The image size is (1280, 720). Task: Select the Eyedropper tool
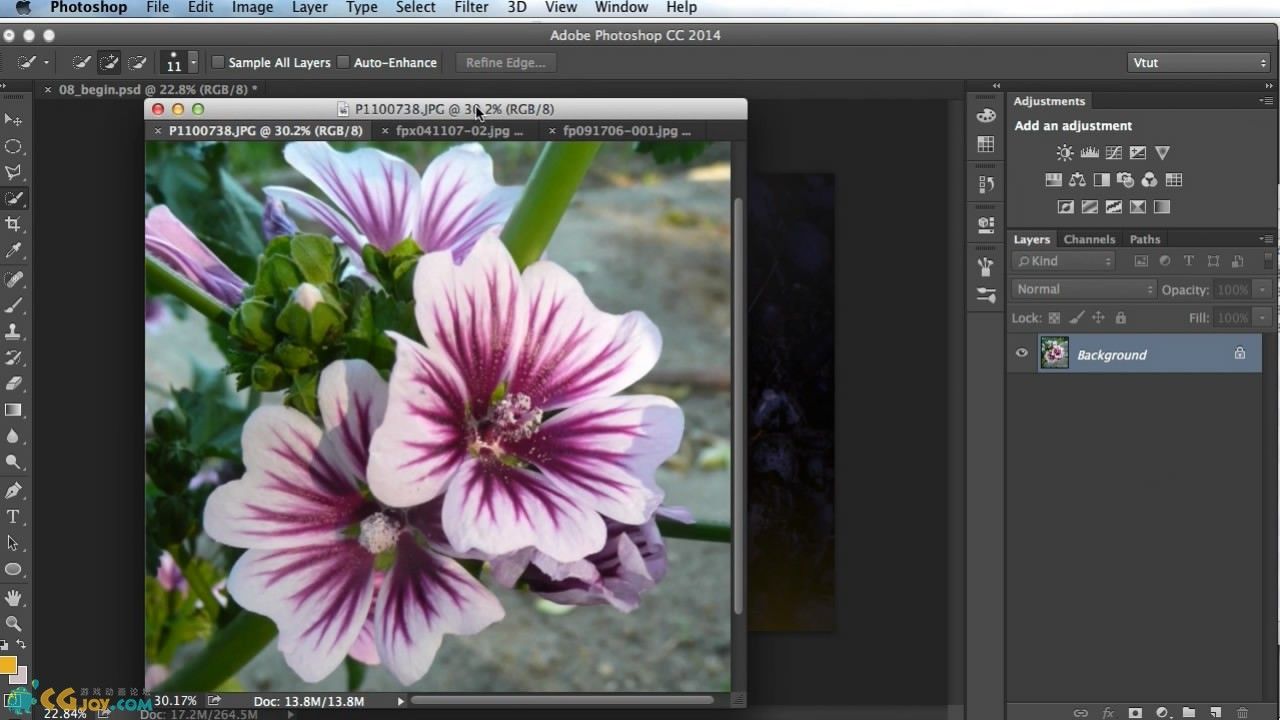coord(13,250)
